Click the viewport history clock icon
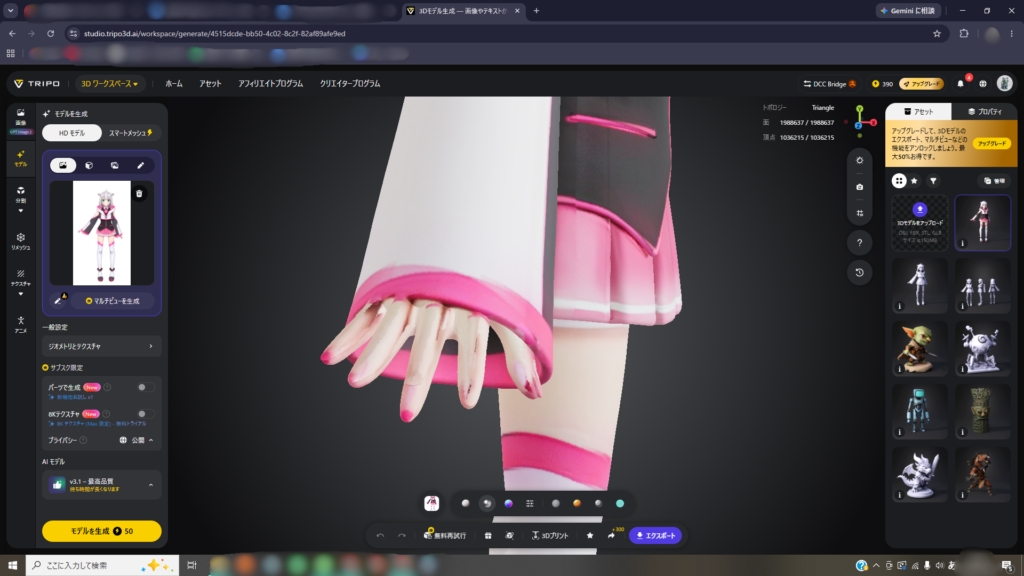Screen dimensions: 1024x576 coord(859,272)
